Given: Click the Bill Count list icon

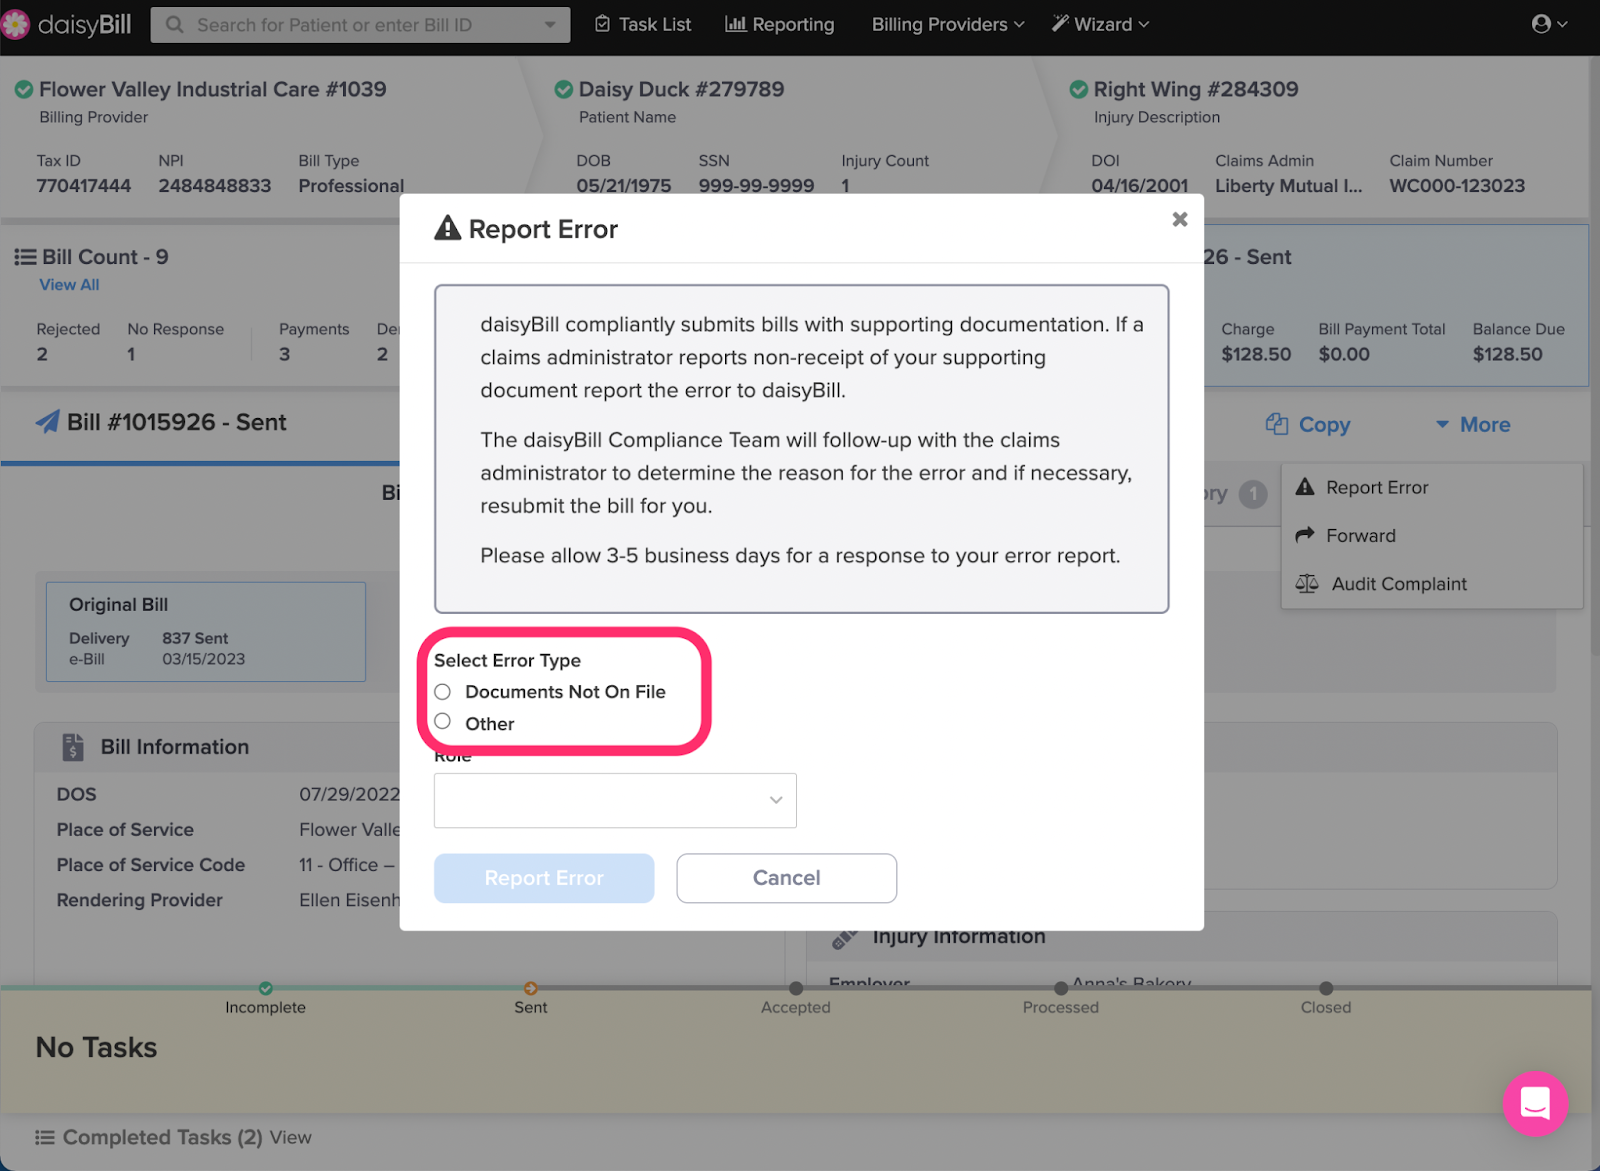Looking at the screenshot, I should click(x=25, y=257).
